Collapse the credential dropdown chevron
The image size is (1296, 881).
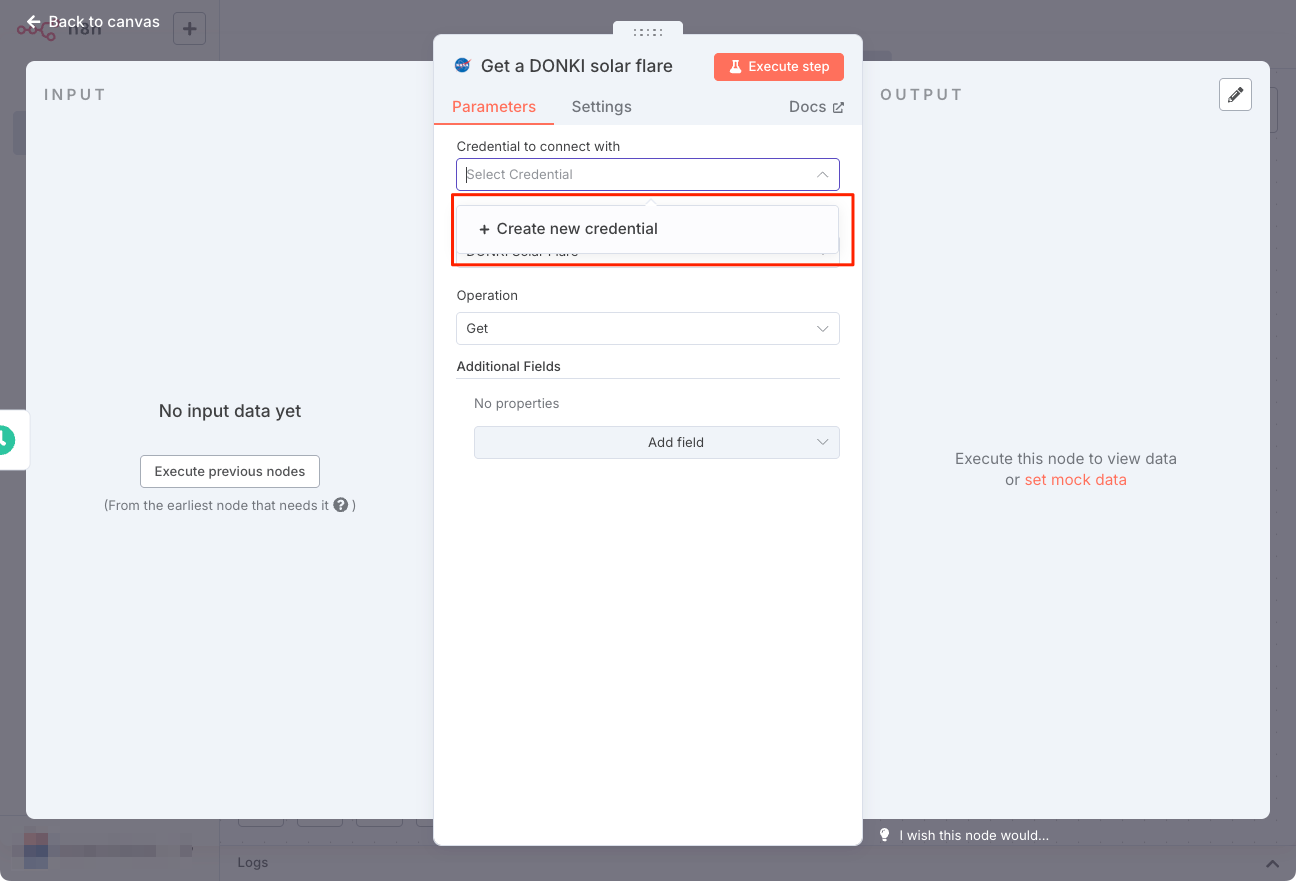[x=822, y=174]
